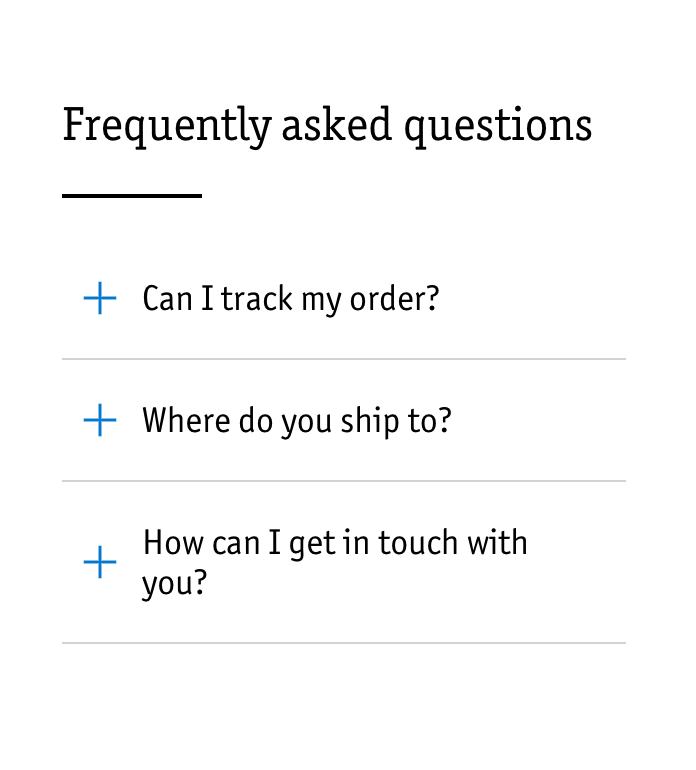This screenshot has height=770, width=696.
Task: Click the plus icon beside "Can I track my order?"
Action: point(100,298)
